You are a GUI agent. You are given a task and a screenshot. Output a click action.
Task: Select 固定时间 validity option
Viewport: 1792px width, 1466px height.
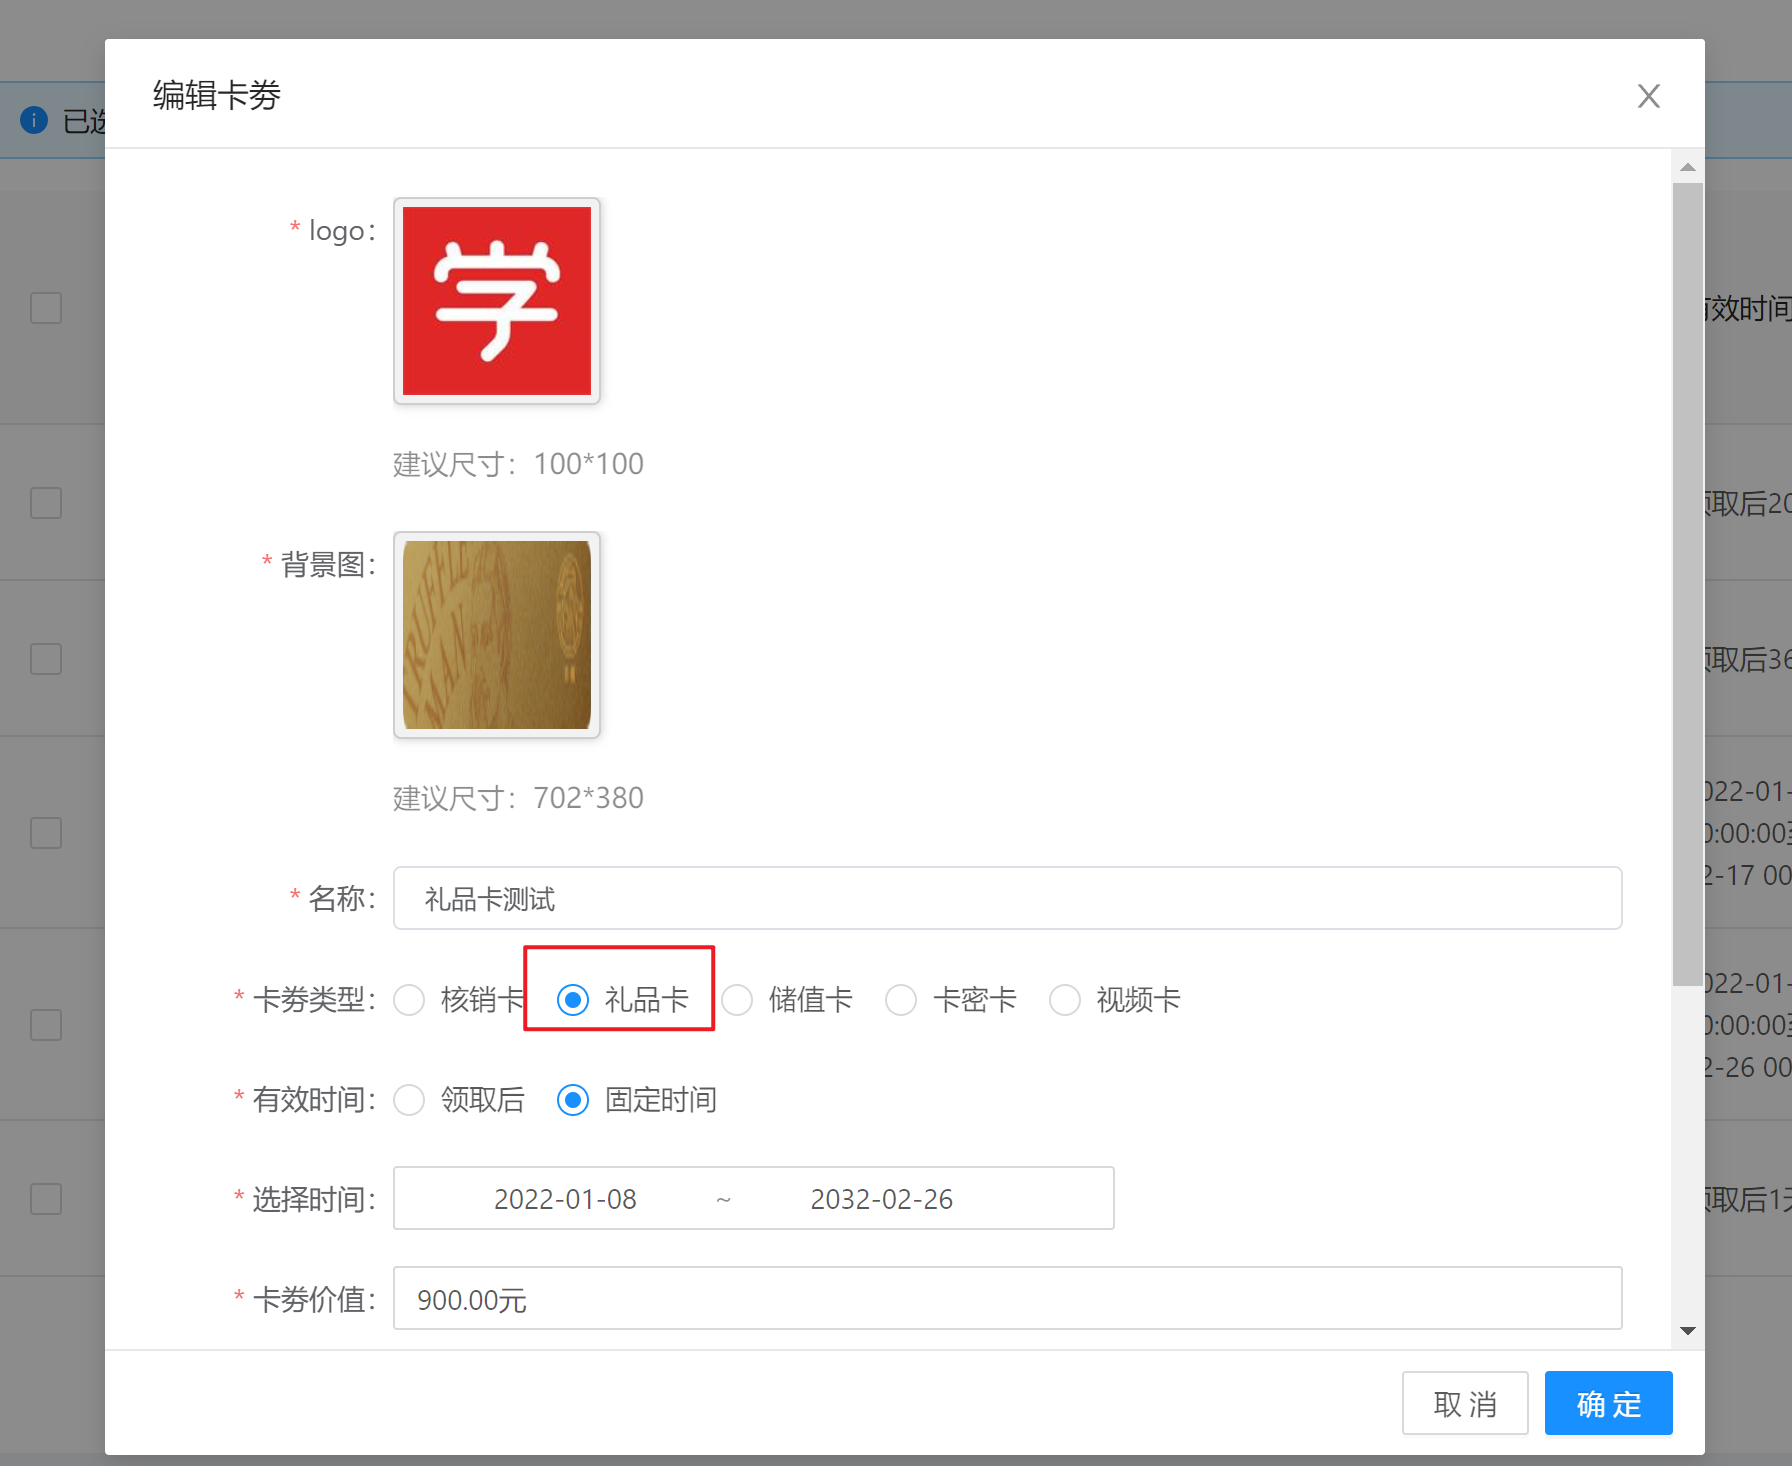coord(573,1100)
